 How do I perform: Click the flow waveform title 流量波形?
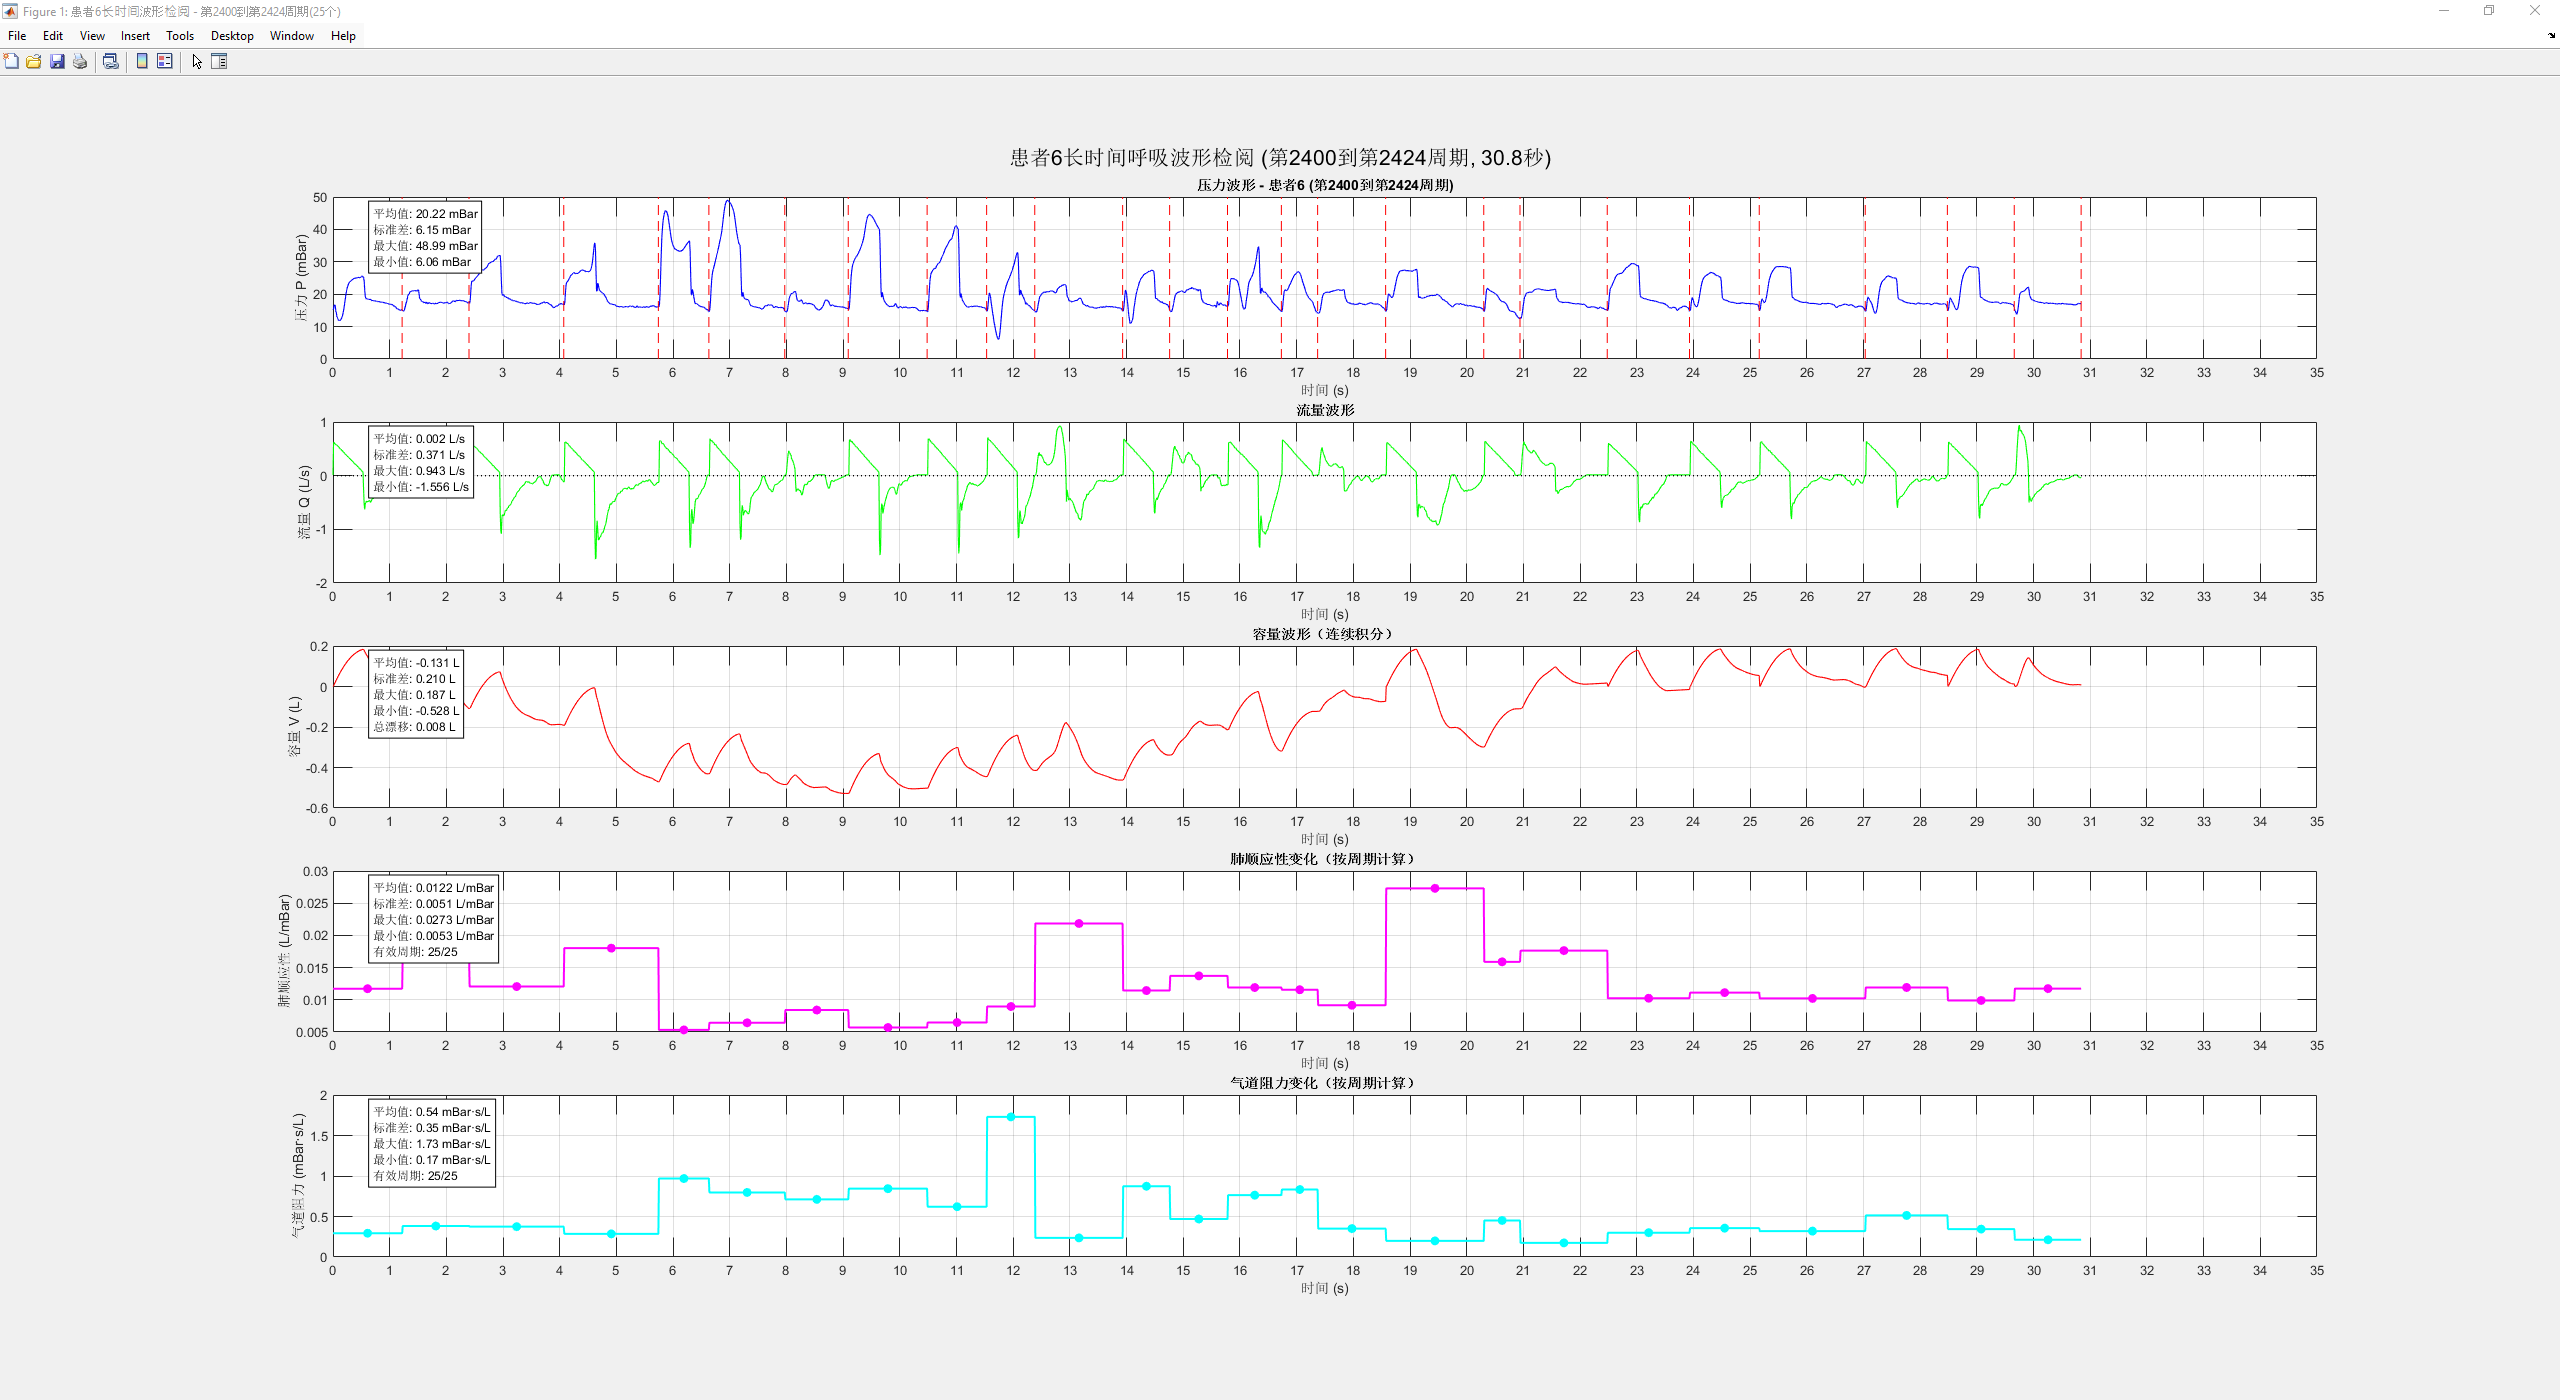coord(1325,410)
